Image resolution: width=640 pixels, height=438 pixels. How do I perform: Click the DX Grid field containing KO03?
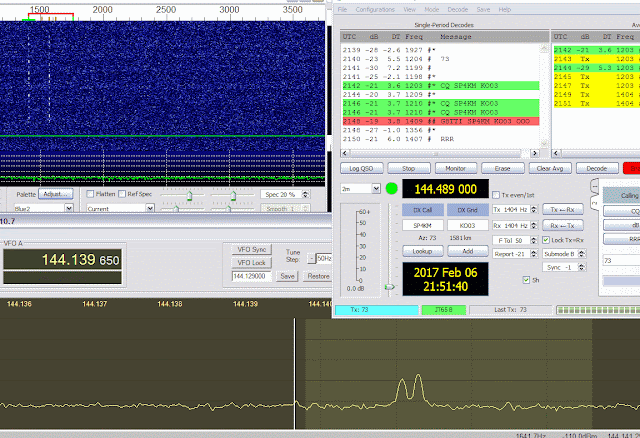pos(468,225)
